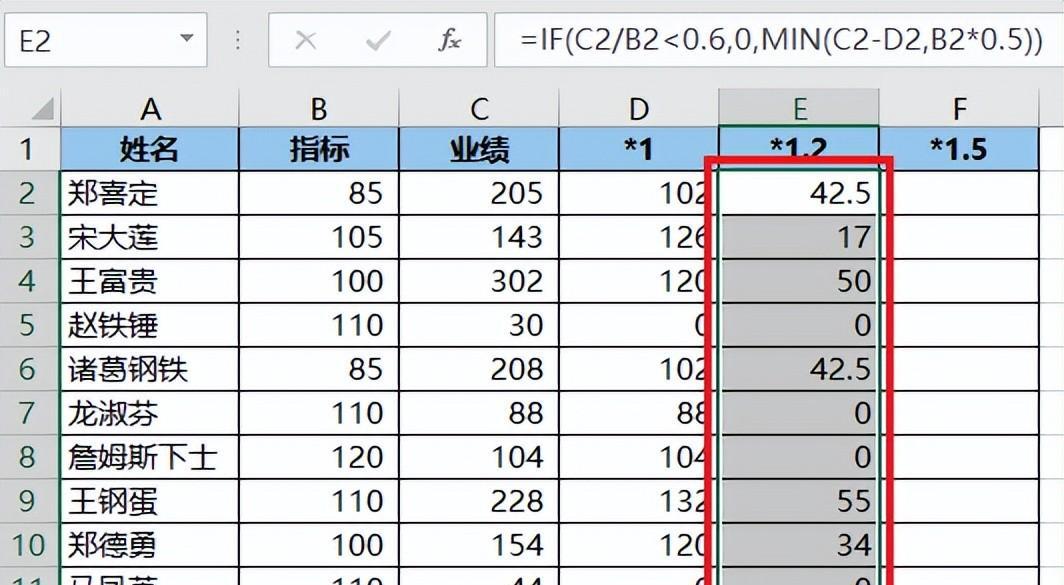Select row 4 header
This screenshot has height=585, width=1064.
point(30,281)
